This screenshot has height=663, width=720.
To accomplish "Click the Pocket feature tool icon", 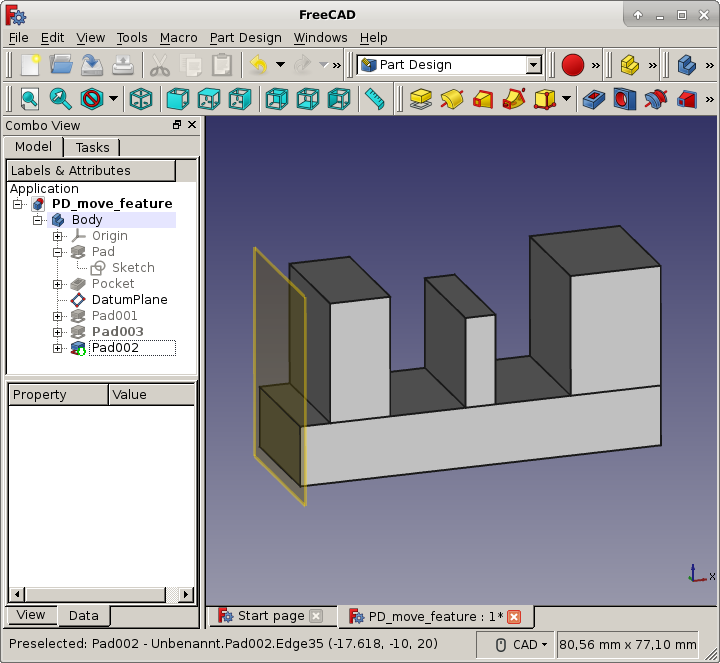I will [594, 99].
